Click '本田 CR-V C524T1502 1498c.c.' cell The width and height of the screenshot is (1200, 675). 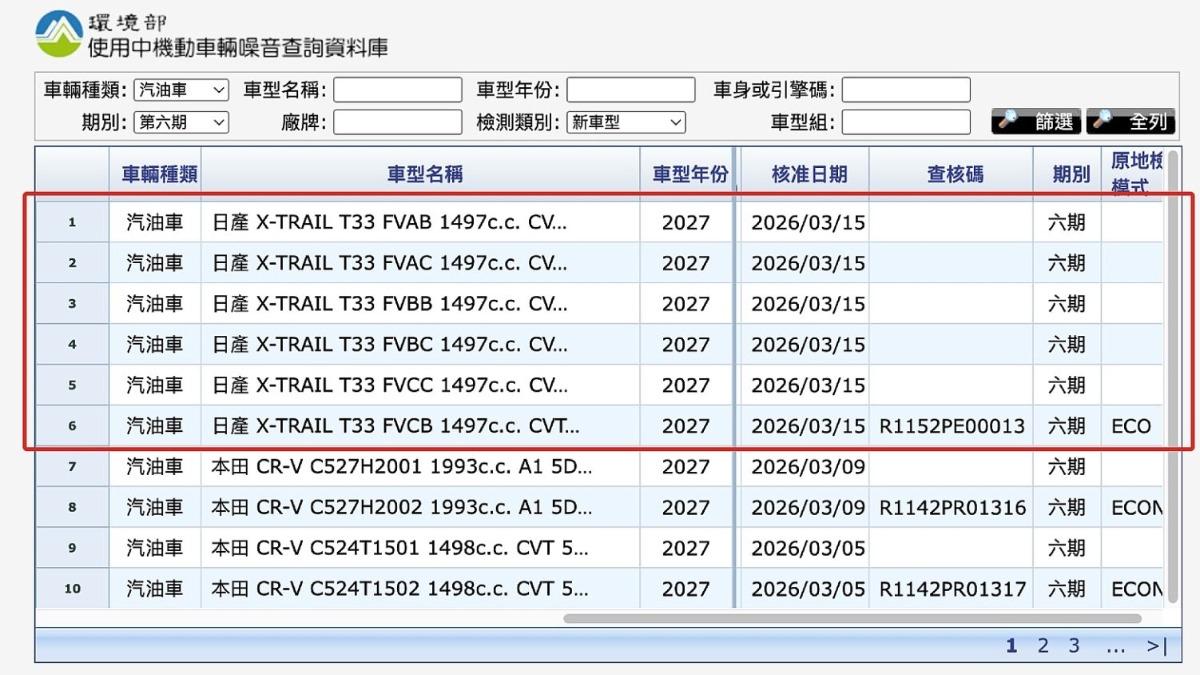[x=421, y=589]
